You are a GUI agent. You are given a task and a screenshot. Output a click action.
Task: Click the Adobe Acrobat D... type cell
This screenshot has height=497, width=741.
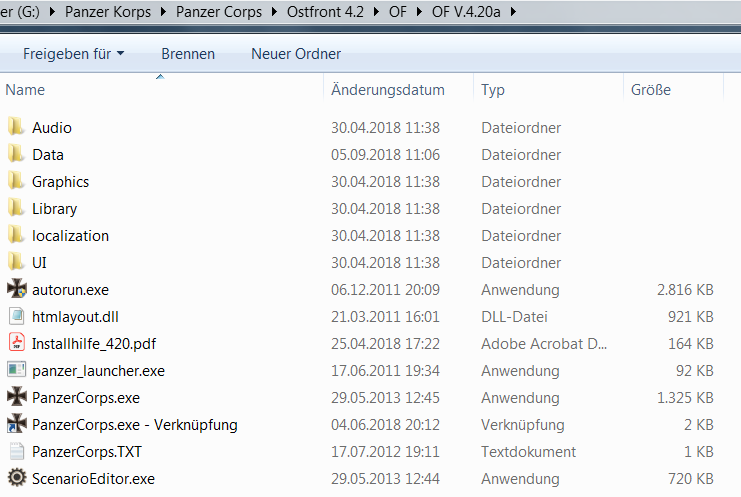click(544, 343)
